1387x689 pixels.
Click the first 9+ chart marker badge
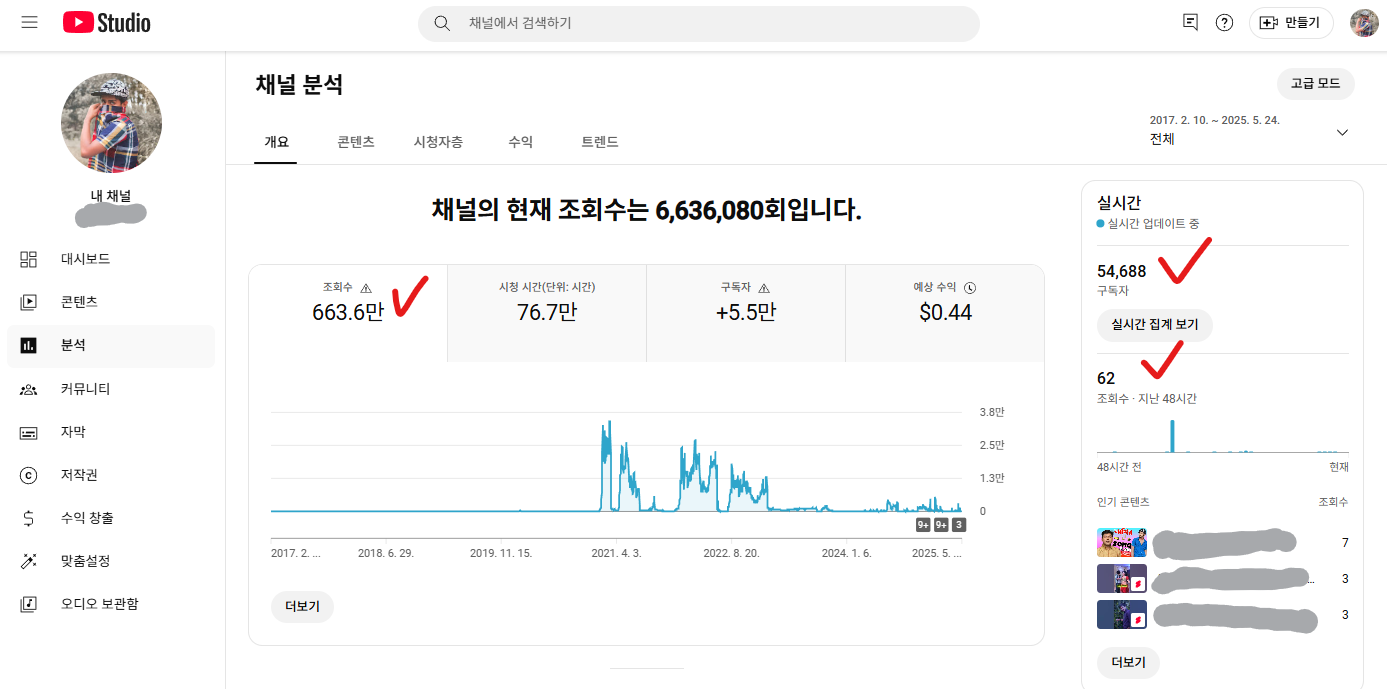[x=923, y=525]
